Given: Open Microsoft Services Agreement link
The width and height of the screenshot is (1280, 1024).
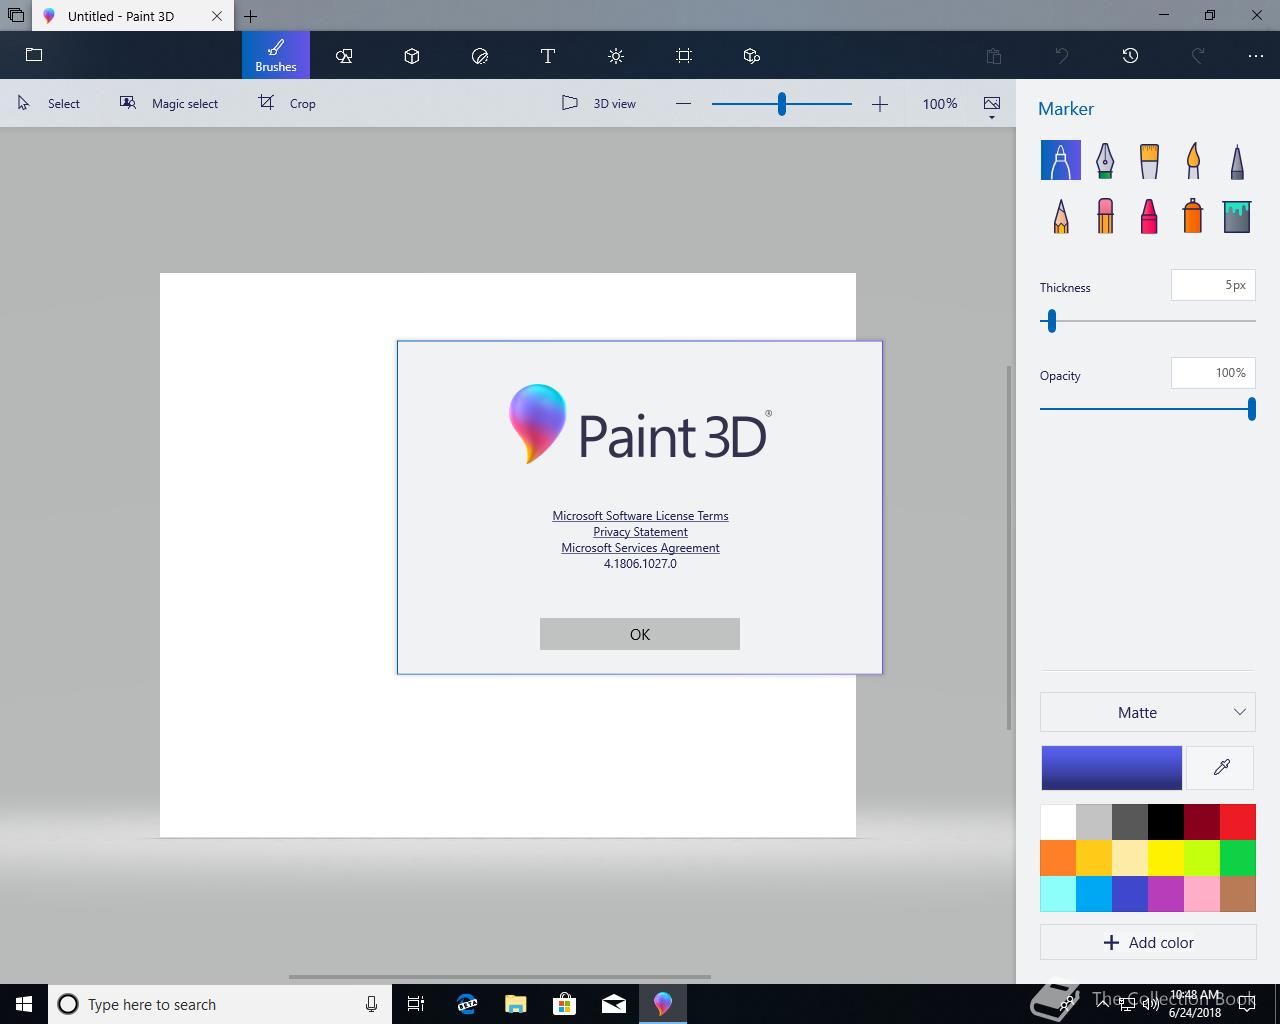Looking at the screenshot, I should 640,548.
